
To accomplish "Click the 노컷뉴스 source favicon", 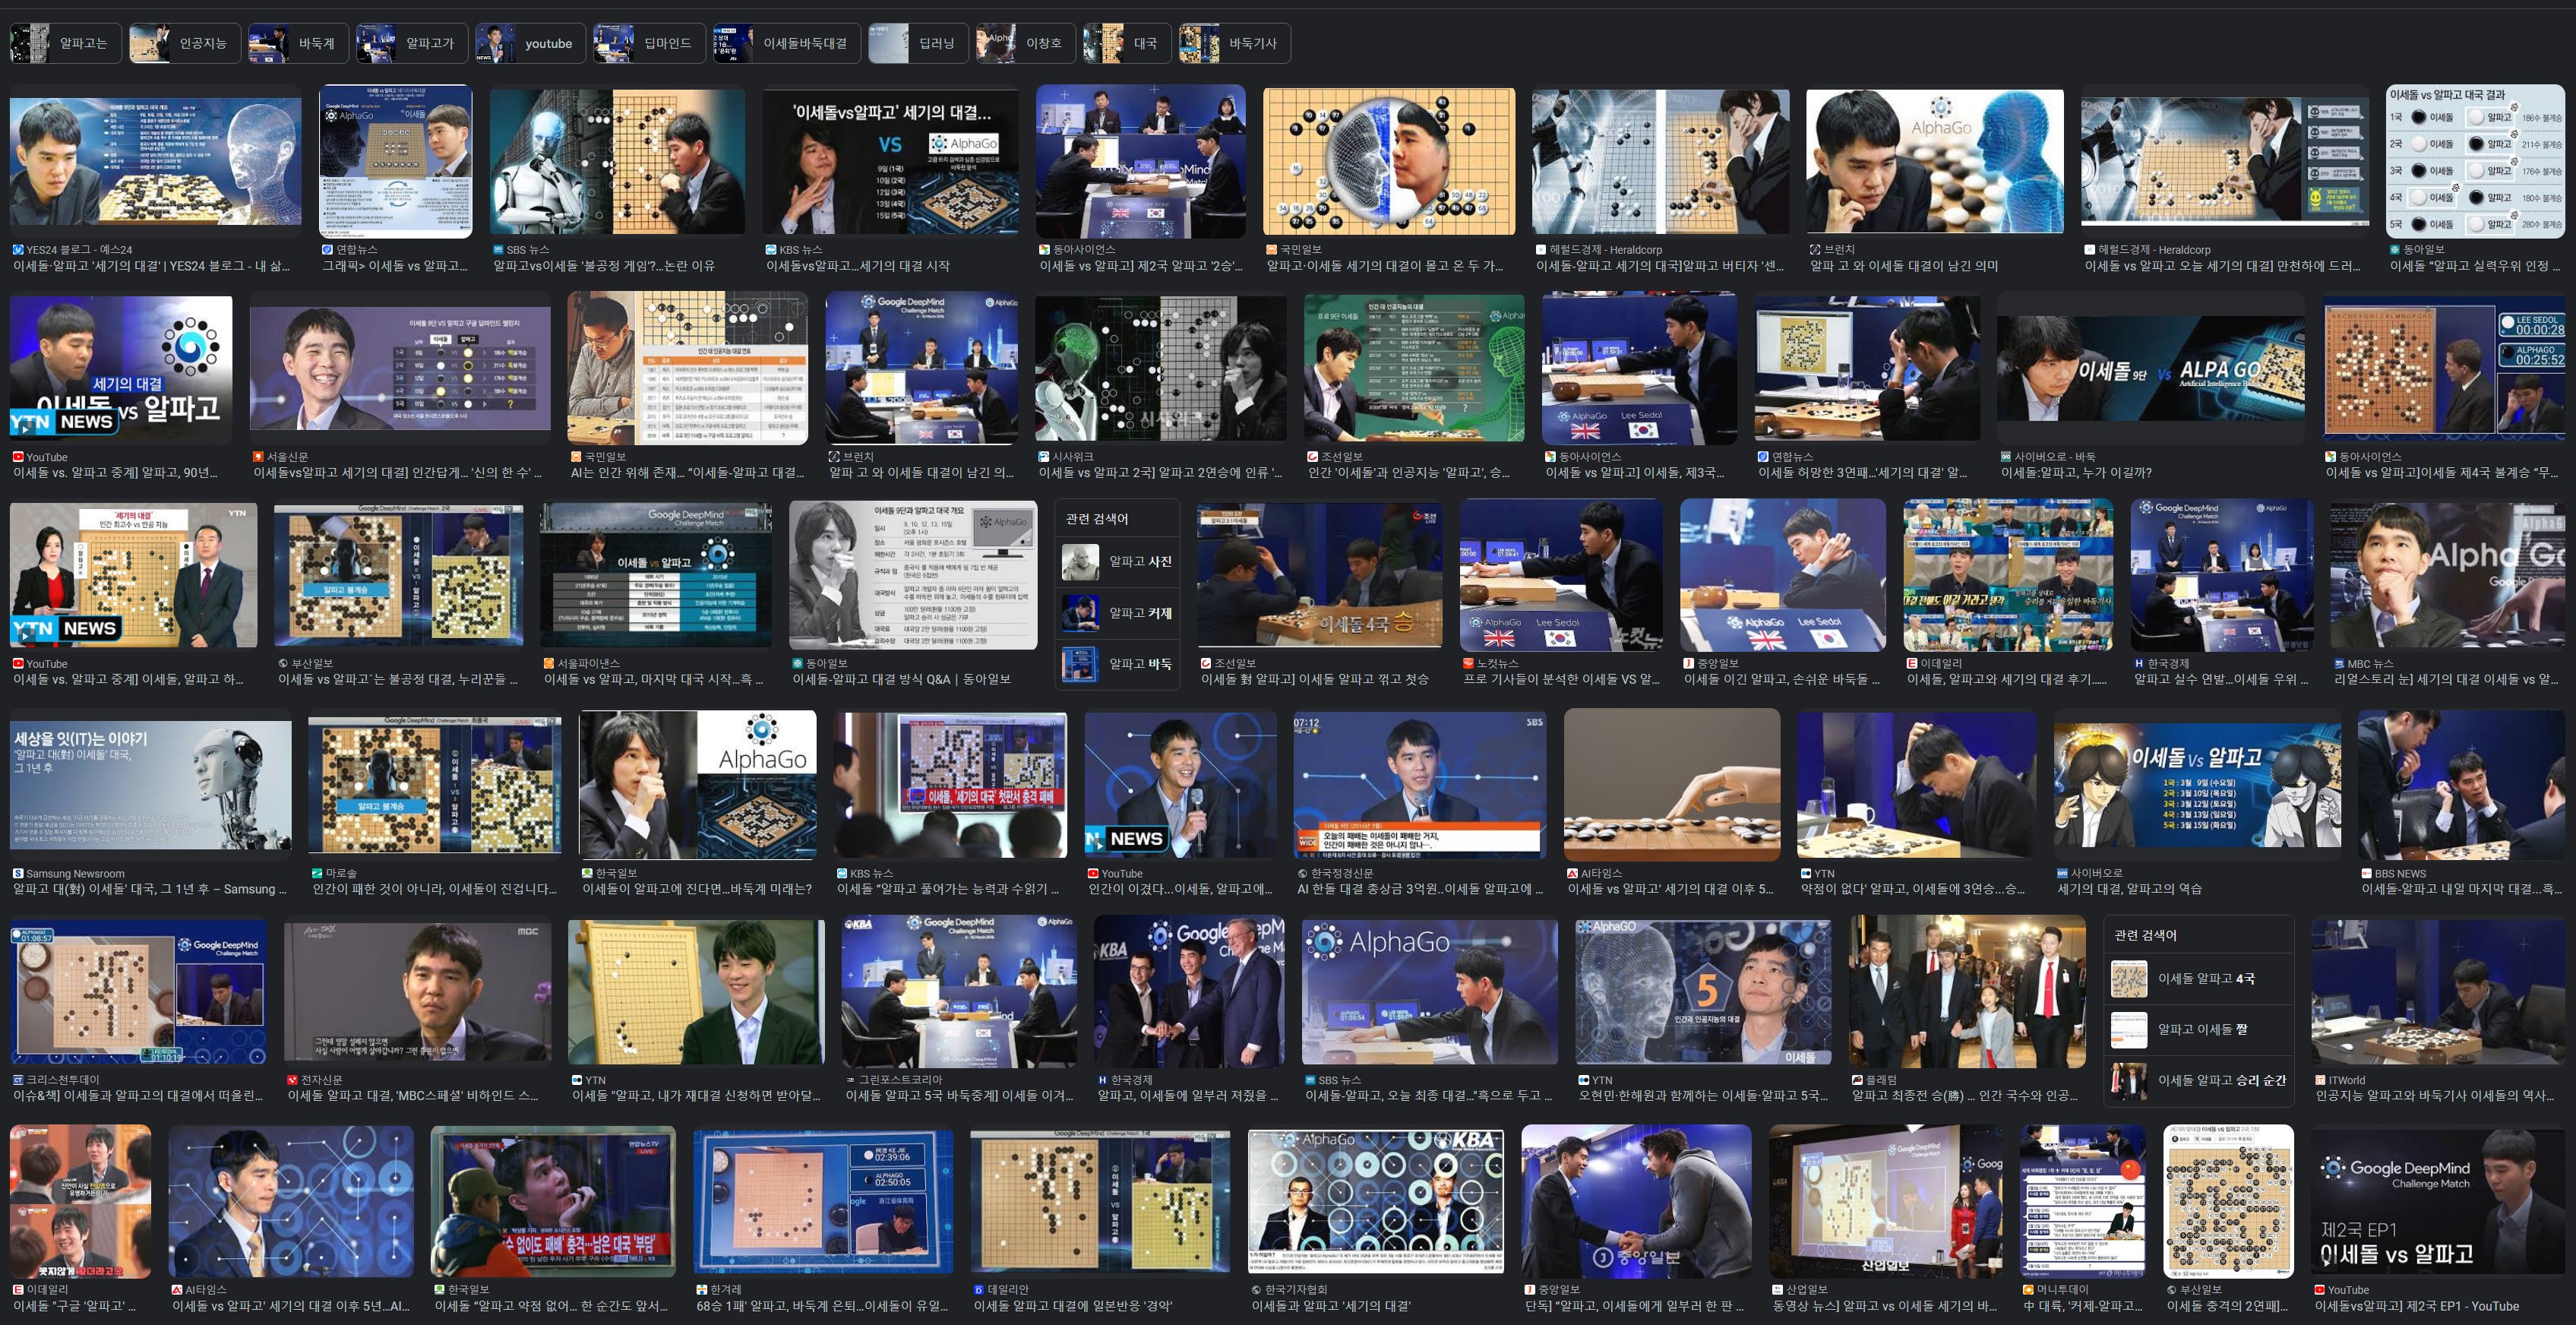I will (1468, 664).
